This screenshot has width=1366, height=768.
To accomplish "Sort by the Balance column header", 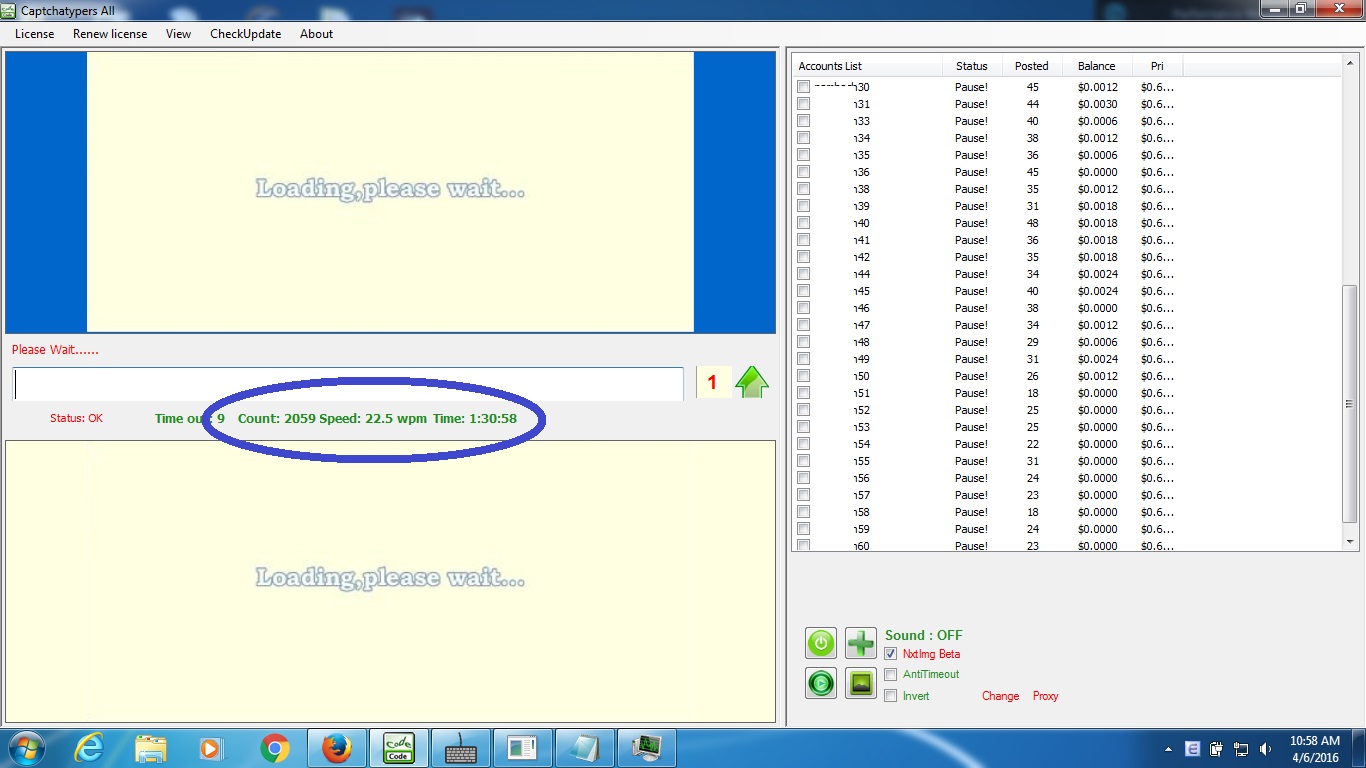I will click(x=1097, y=66).
